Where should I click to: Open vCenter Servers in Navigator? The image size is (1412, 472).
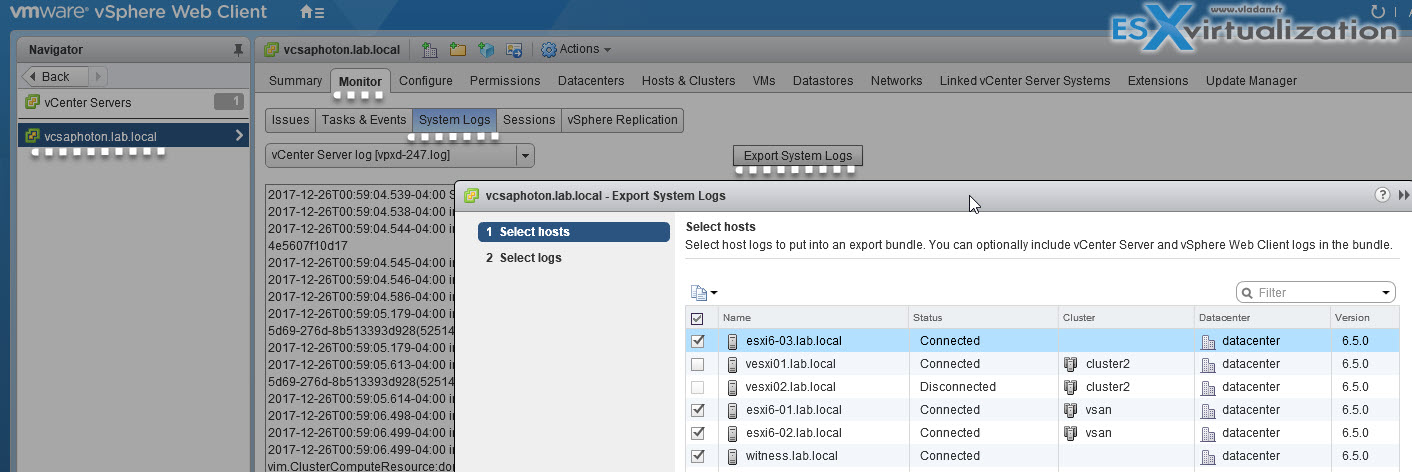(x=88, y=102)
